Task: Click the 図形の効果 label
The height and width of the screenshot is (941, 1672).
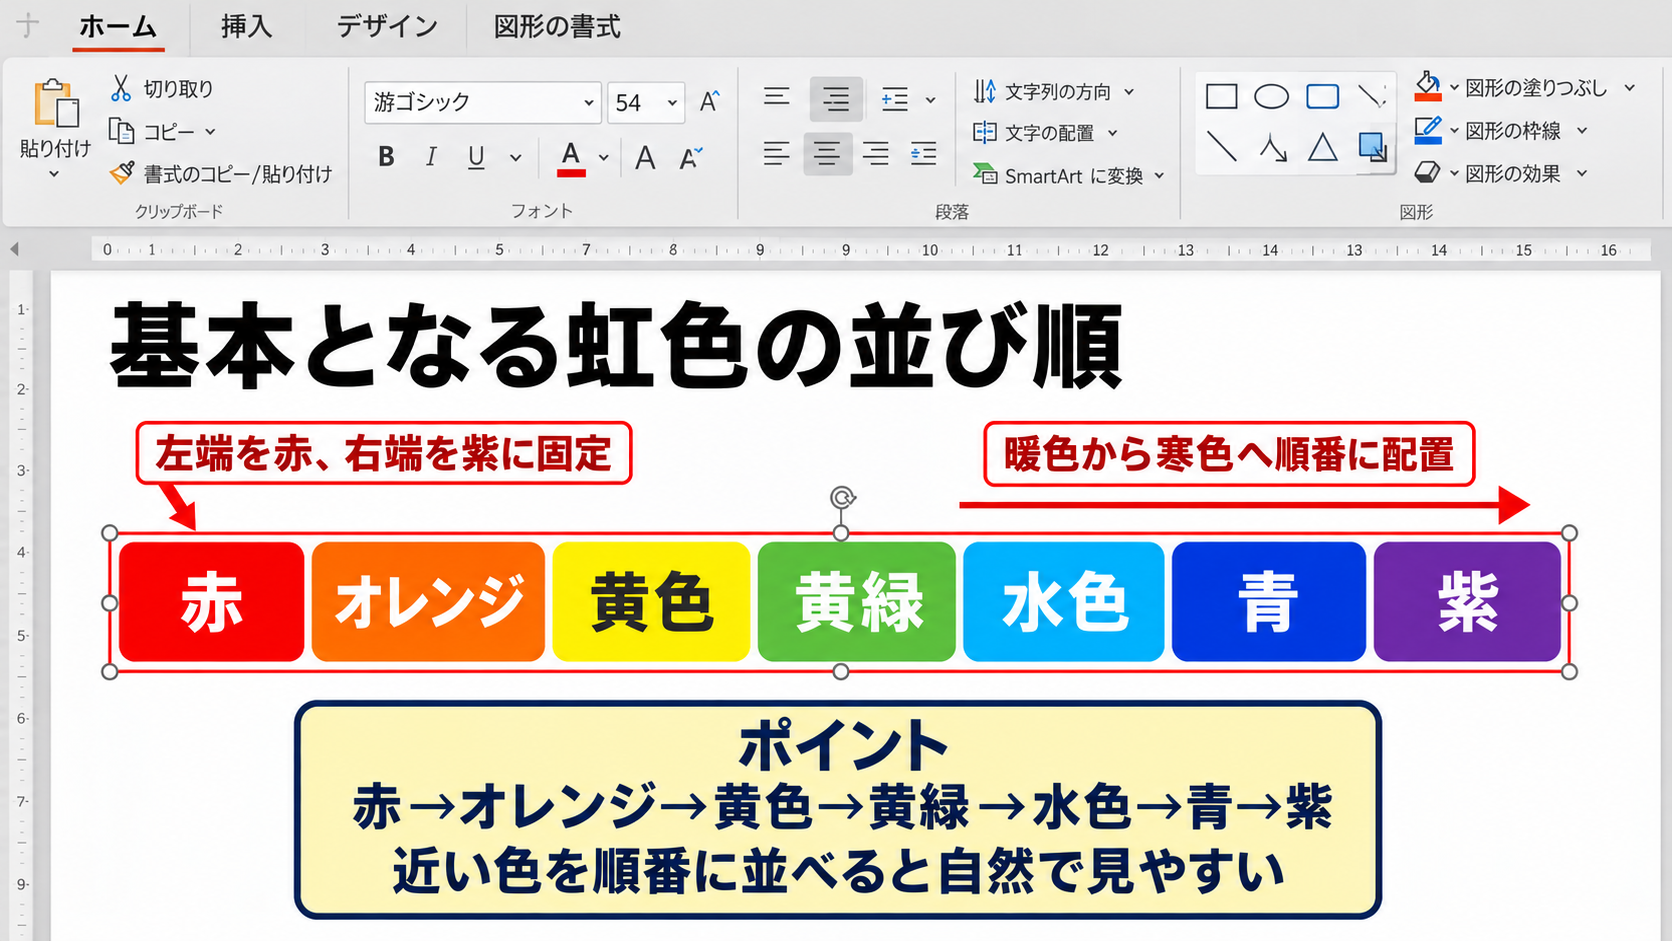Action: (1513, 174)
